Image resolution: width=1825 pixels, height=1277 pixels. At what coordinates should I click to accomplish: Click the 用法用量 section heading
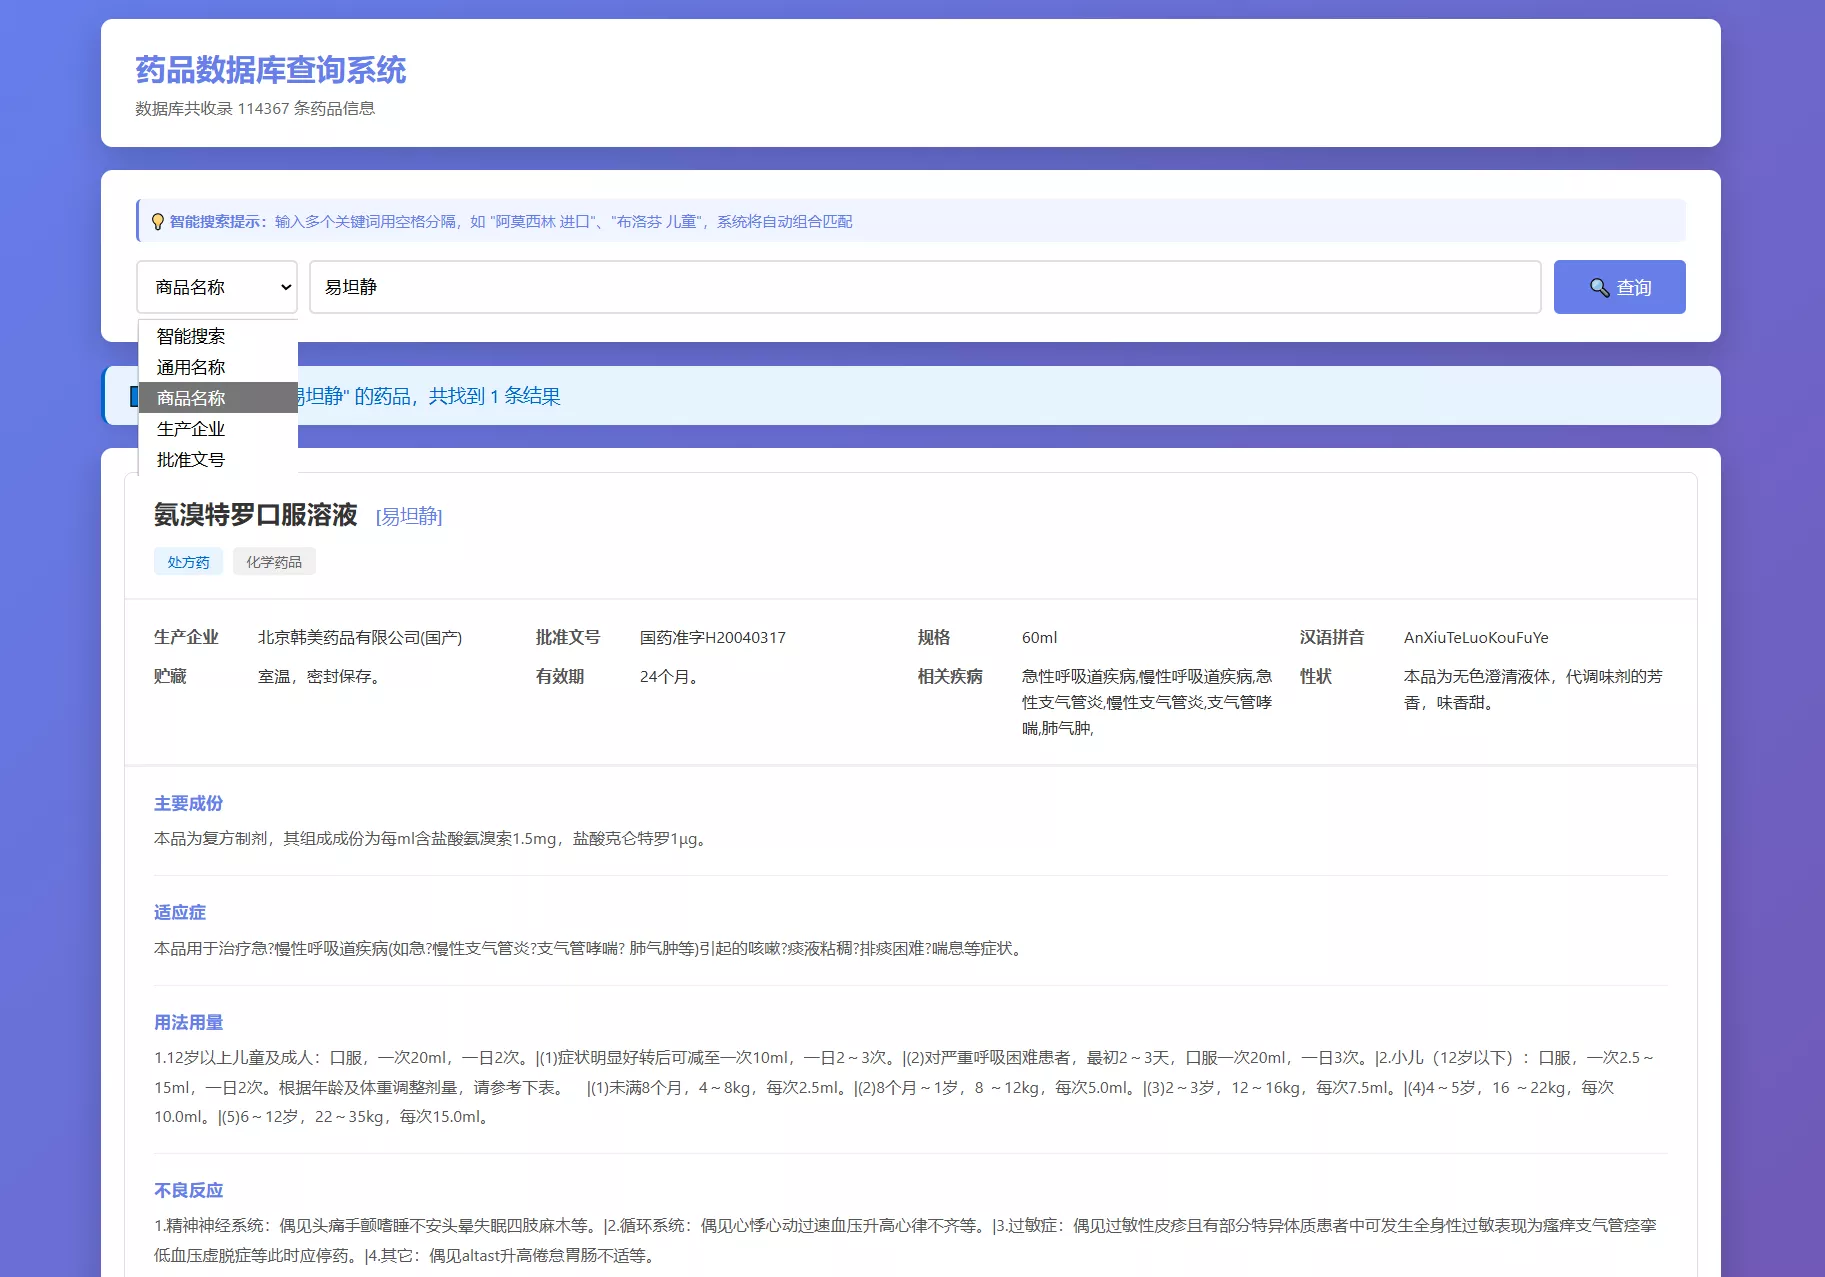[x=188, y=1022]
